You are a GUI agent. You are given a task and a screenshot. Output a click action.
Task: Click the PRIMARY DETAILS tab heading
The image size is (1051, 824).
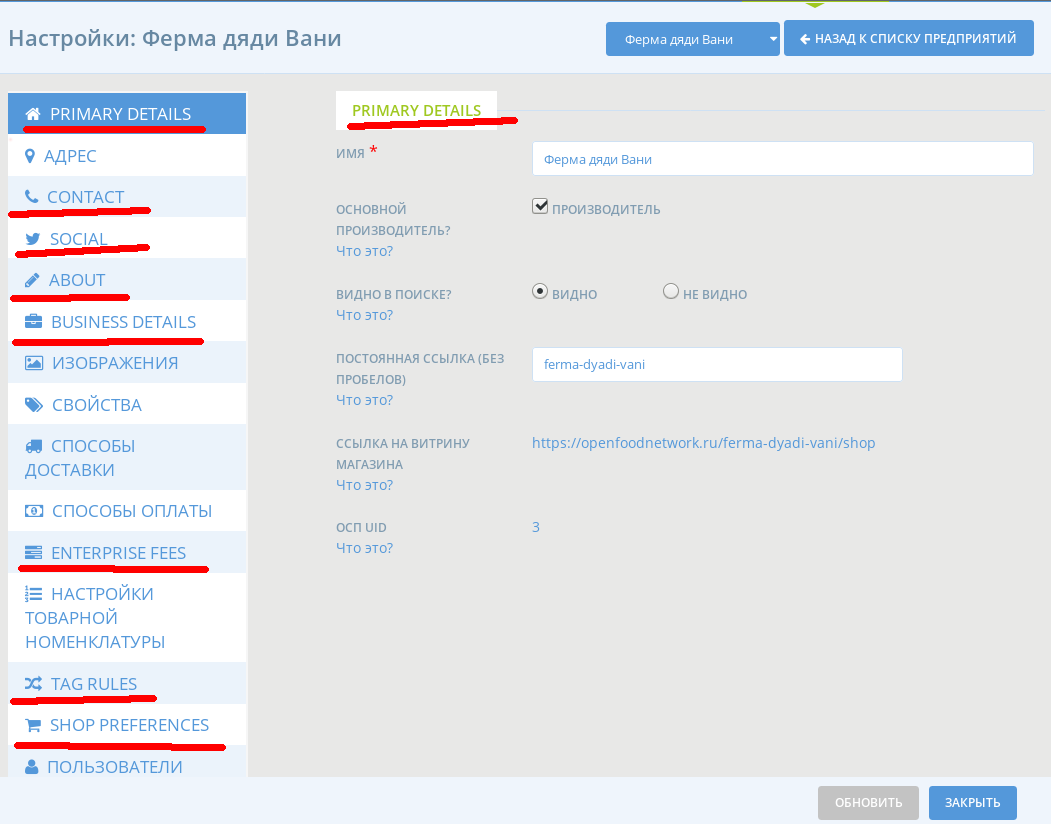(416, 111)
